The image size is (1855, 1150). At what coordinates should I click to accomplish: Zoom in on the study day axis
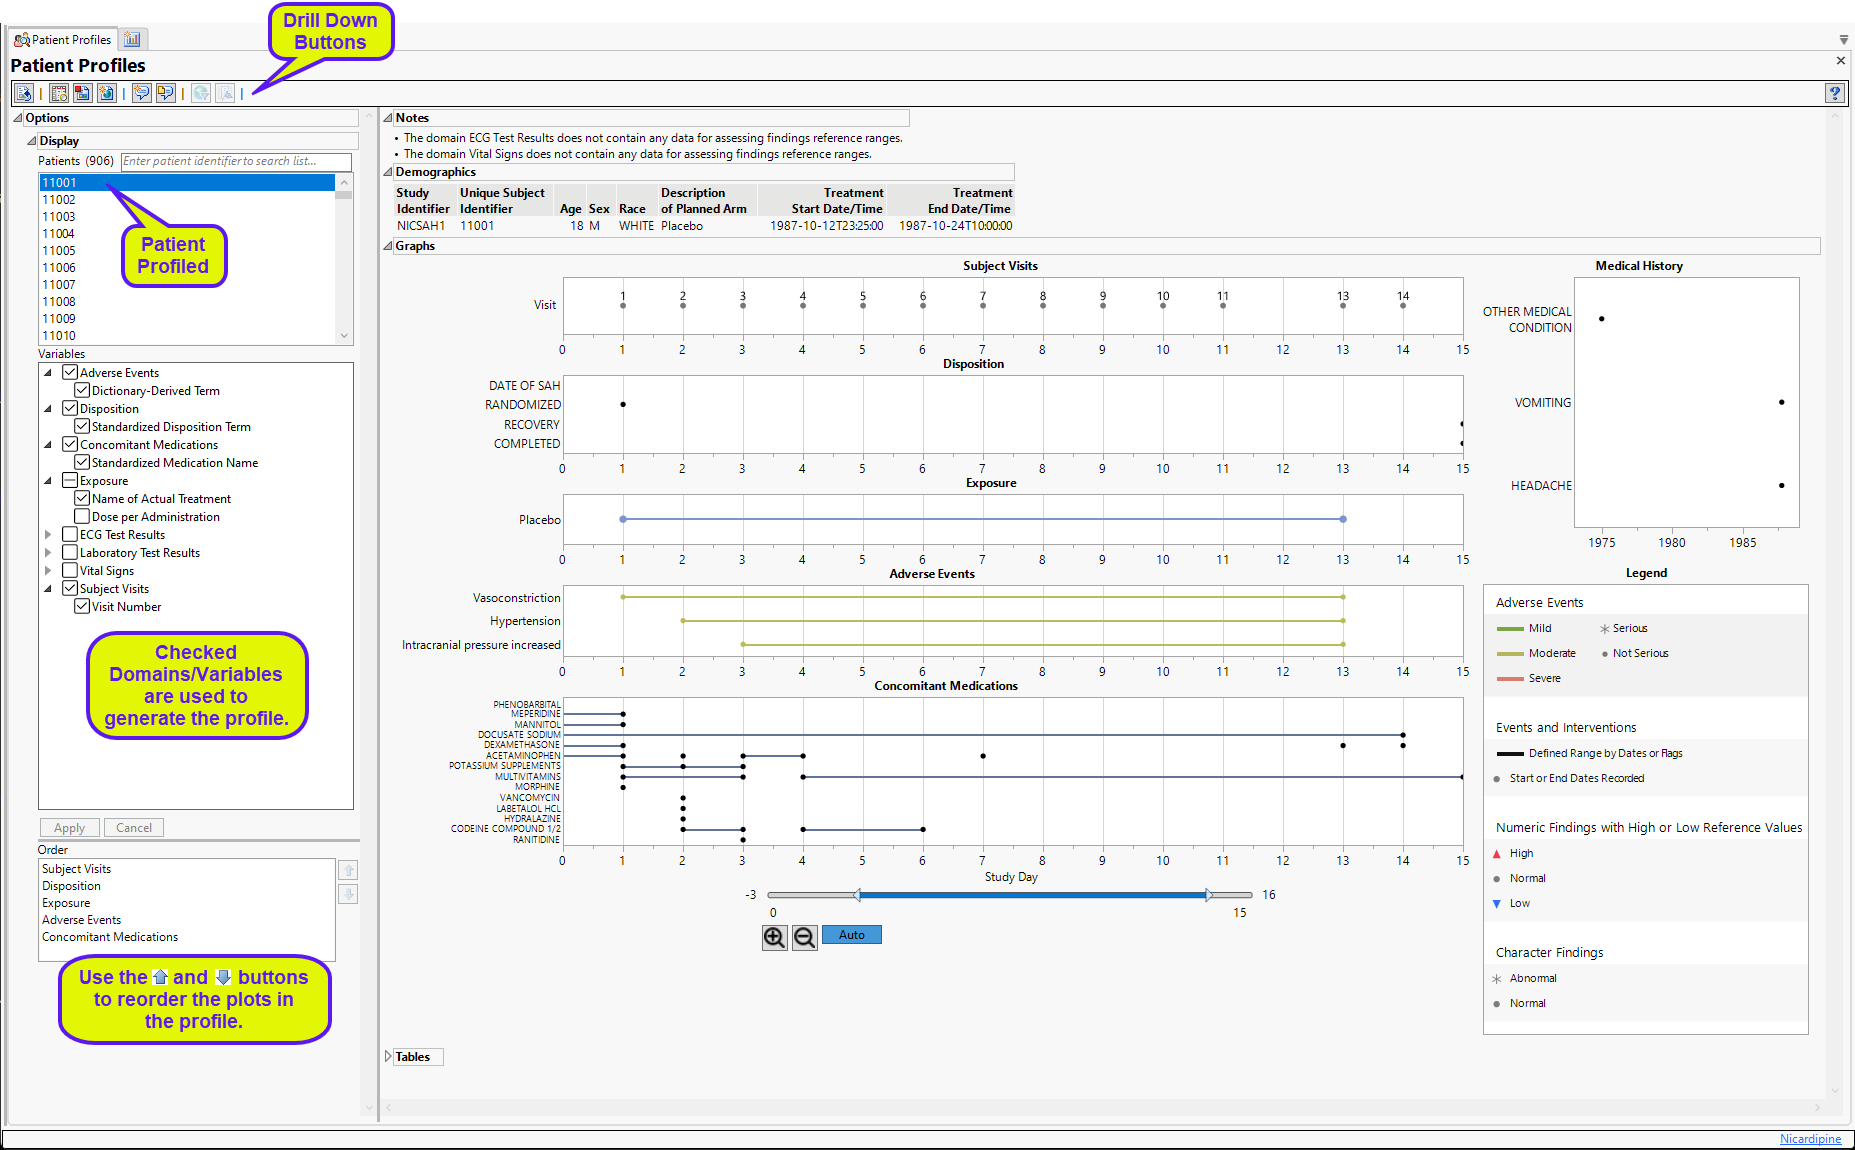774,937
